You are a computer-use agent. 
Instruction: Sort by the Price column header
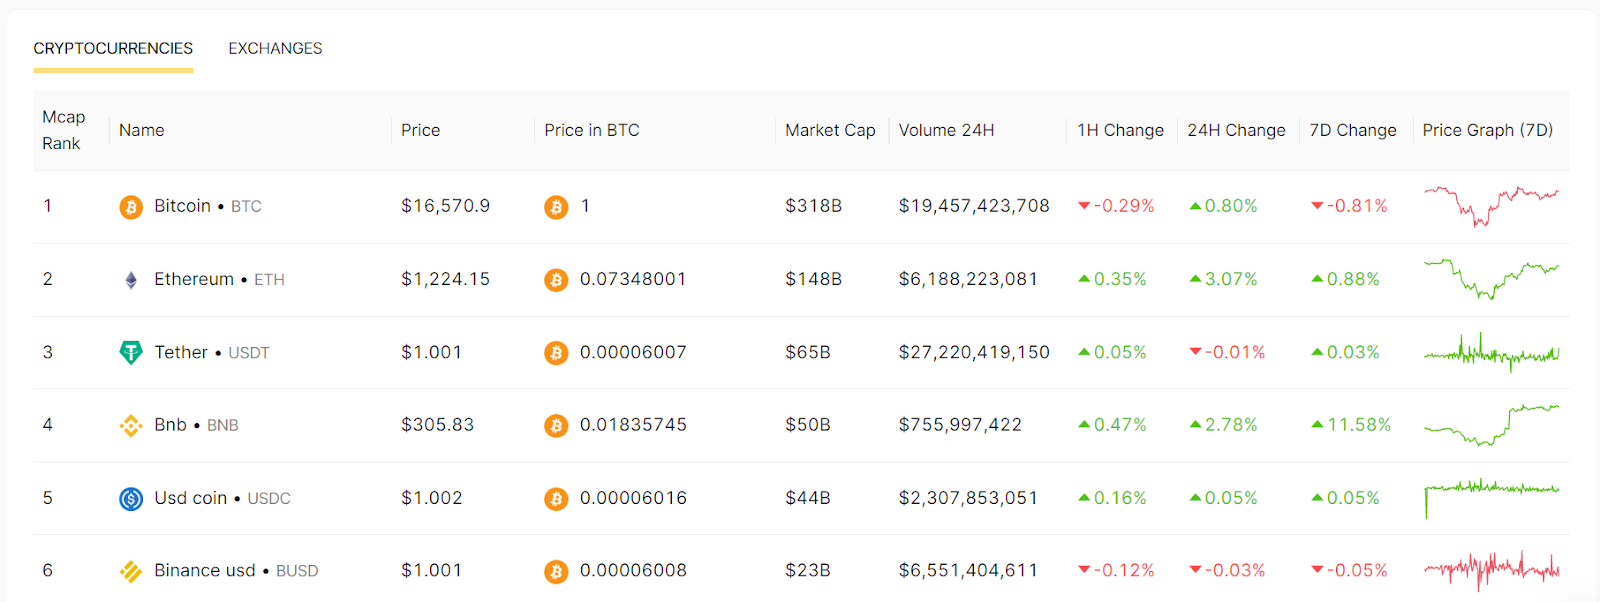421,130
